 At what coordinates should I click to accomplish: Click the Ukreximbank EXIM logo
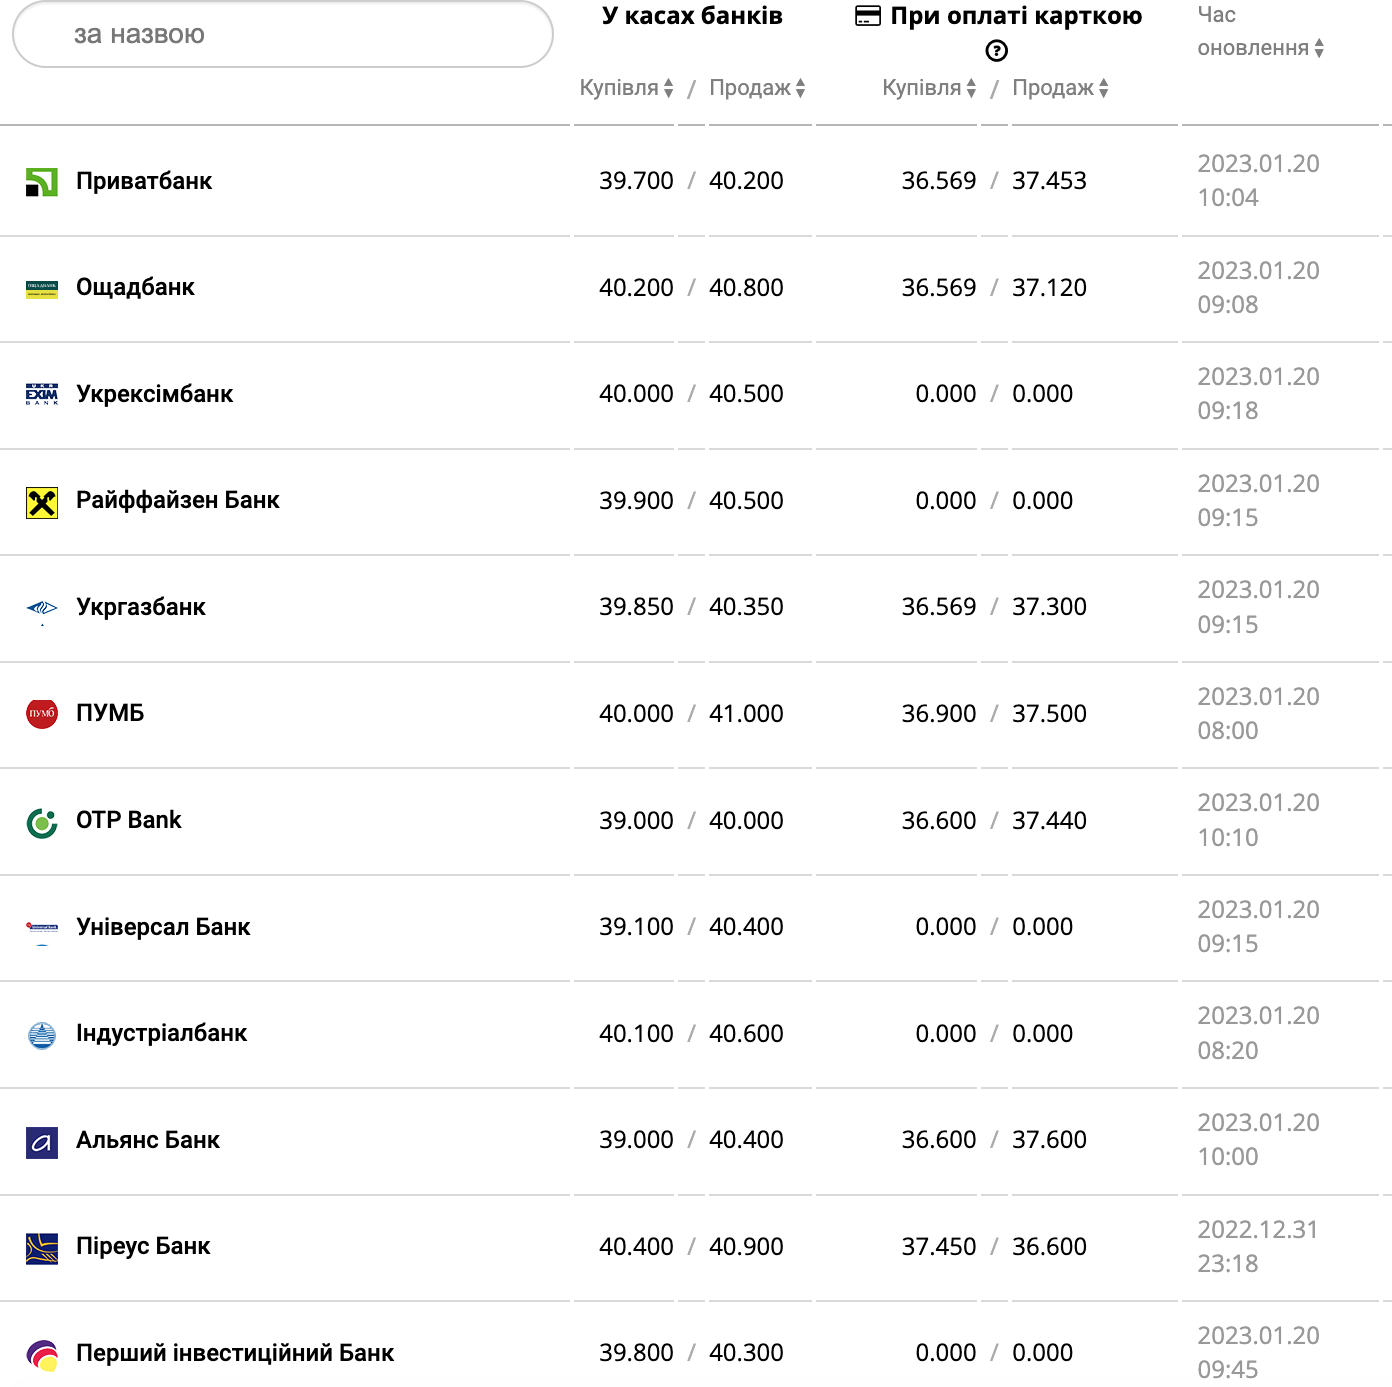click(x=41, y=395)
